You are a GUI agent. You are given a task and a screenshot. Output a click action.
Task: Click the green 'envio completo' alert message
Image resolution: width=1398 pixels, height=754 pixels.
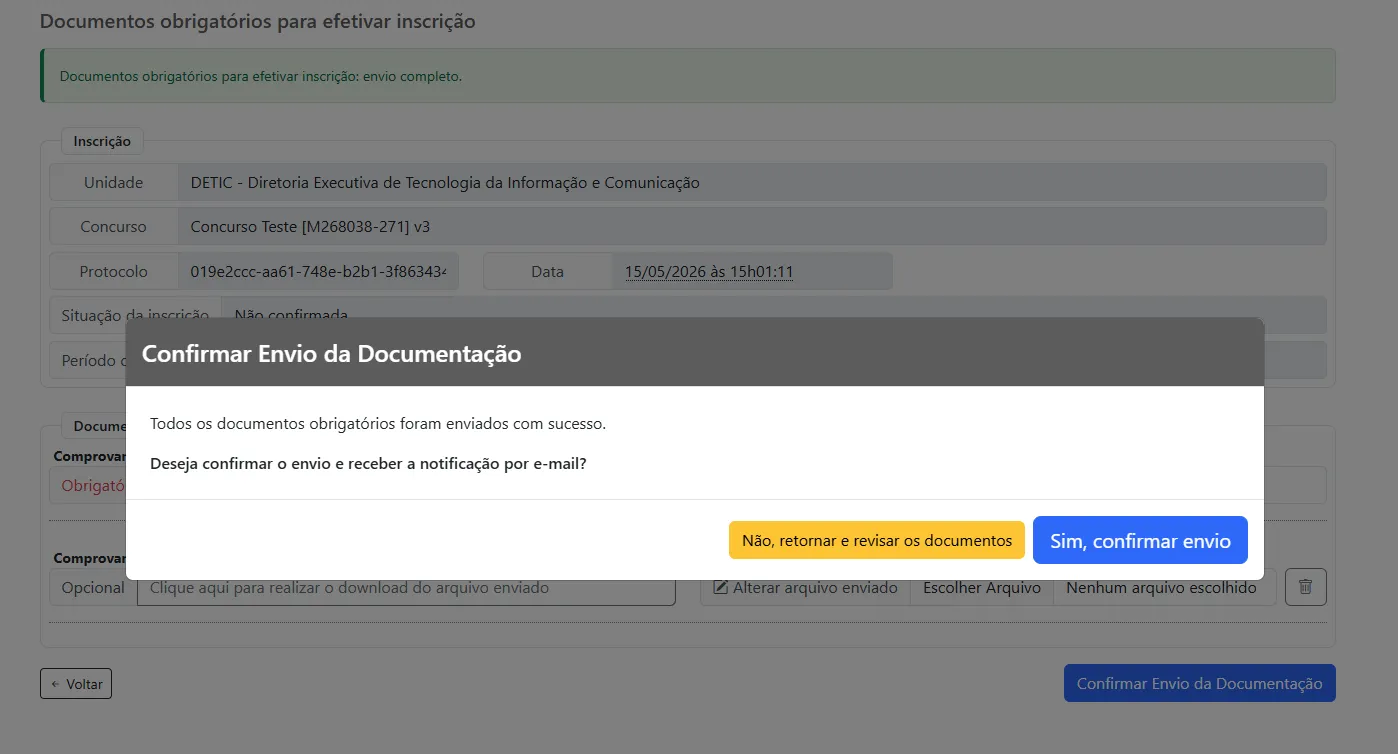[x=688, y=76]
